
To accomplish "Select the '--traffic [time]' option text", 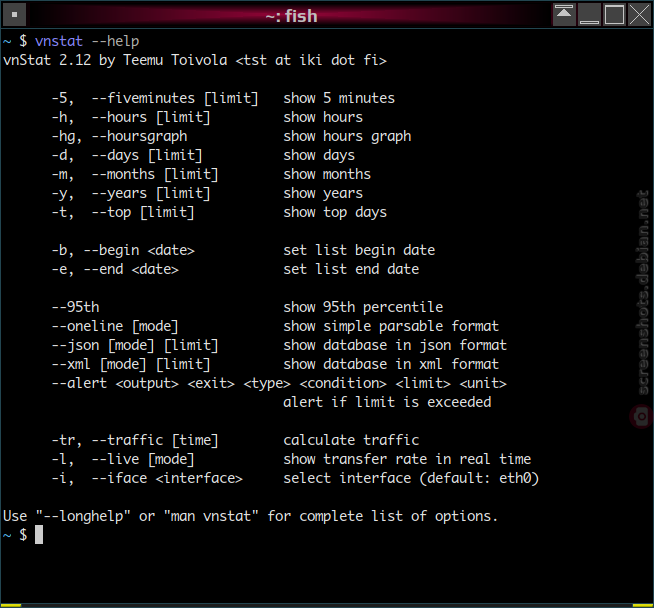I will 155,440.
